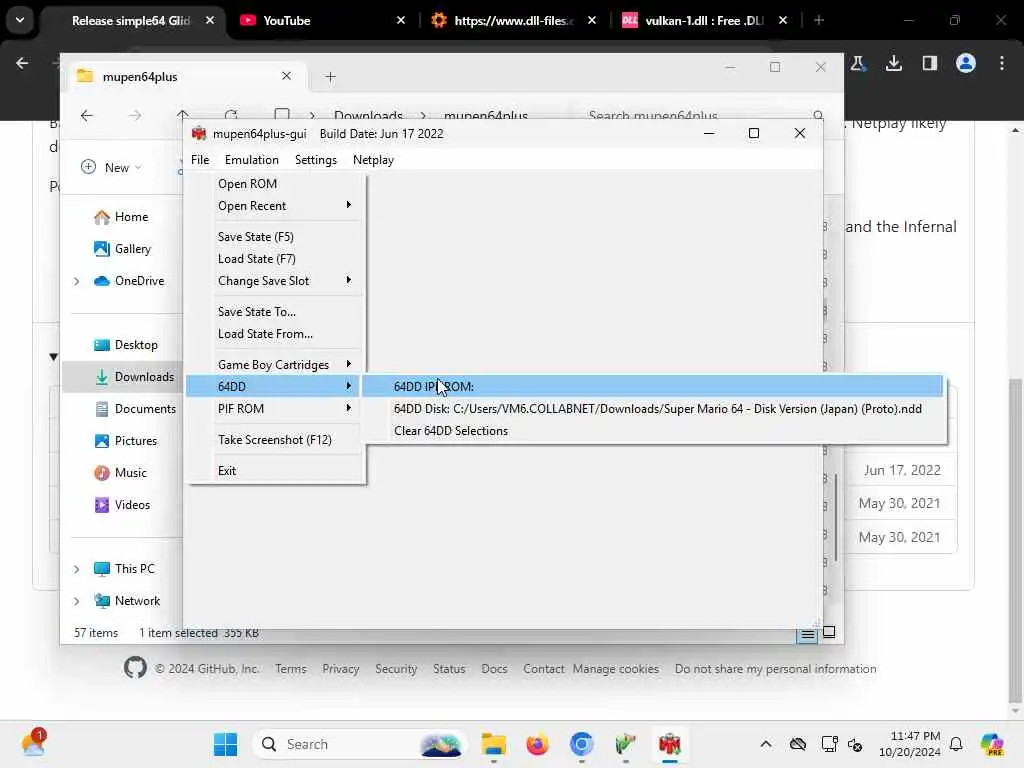The width and height of the screenshot is (1024, 768).
Task: Select the 64DD Disk Super Mario 64 entry
Action: click(653, 409)
